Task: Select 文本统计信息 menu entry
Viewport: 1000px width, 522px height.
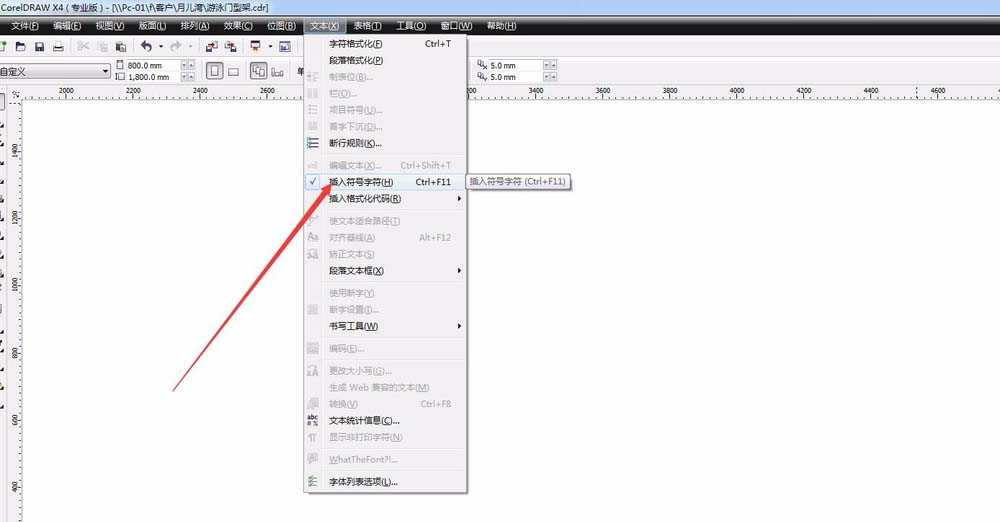Action: click(x=364, y=420)
